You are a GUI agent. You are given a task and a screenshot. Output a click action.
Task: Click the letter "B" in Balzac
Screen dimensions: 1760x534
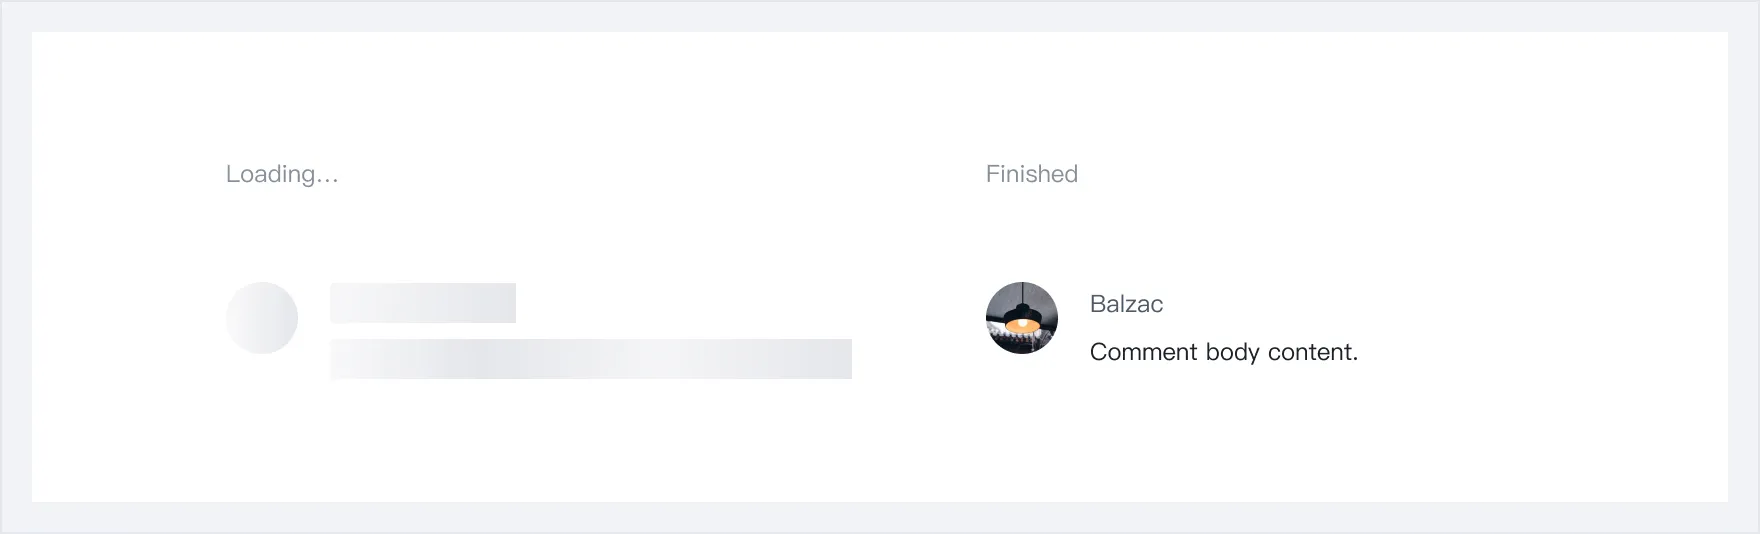[x=1098, y=304]
